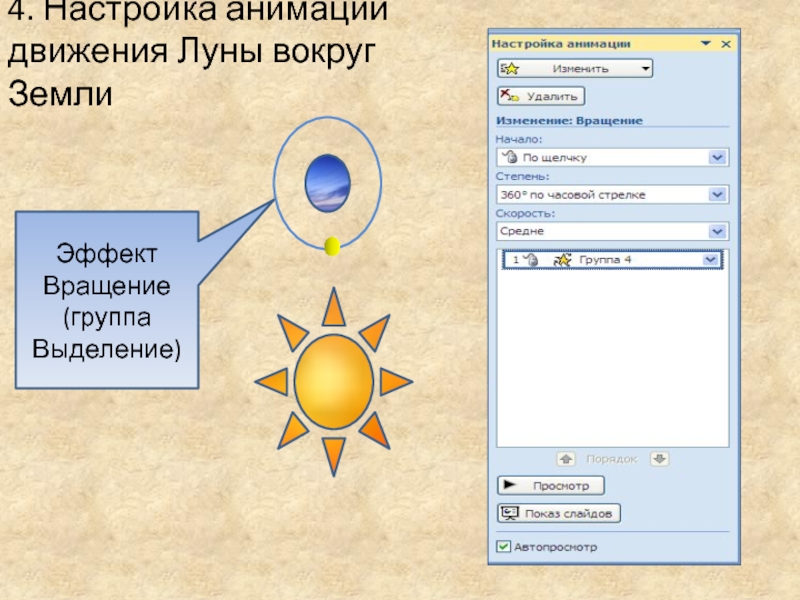Click the Настройка анимации pane title

pos(561,44)
